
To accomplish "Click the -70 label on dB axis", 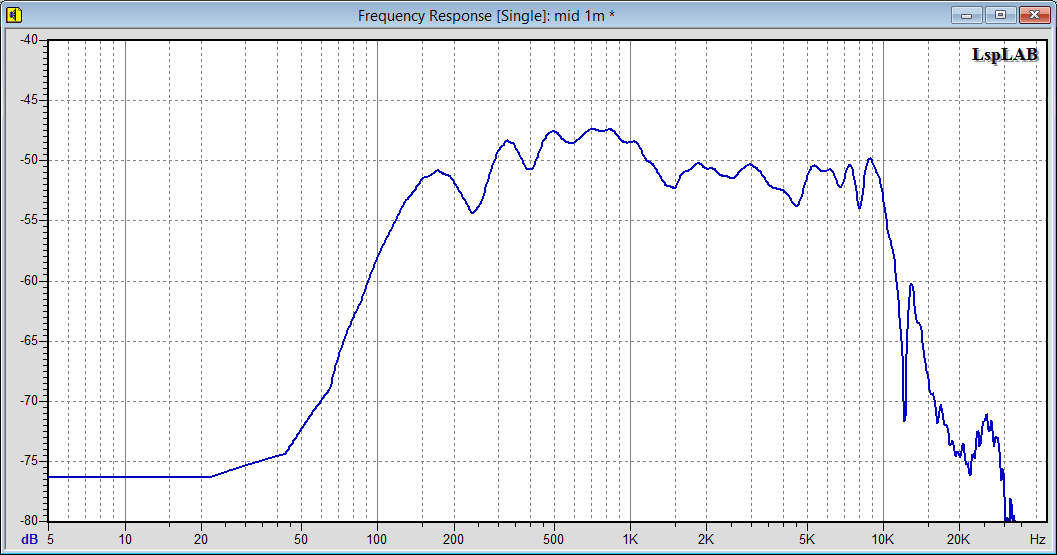I will click(29, 401).
